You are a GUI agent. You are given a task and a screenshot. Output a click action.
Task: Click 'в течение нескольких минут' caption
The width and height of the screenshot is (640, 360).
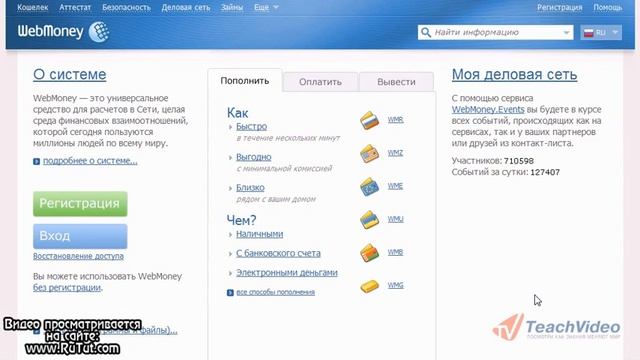pos(288,138)
